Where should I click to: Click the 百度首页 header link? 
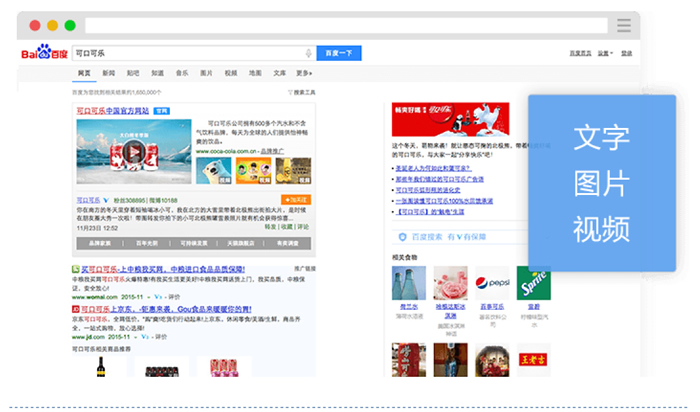click(x=580, y=53)
